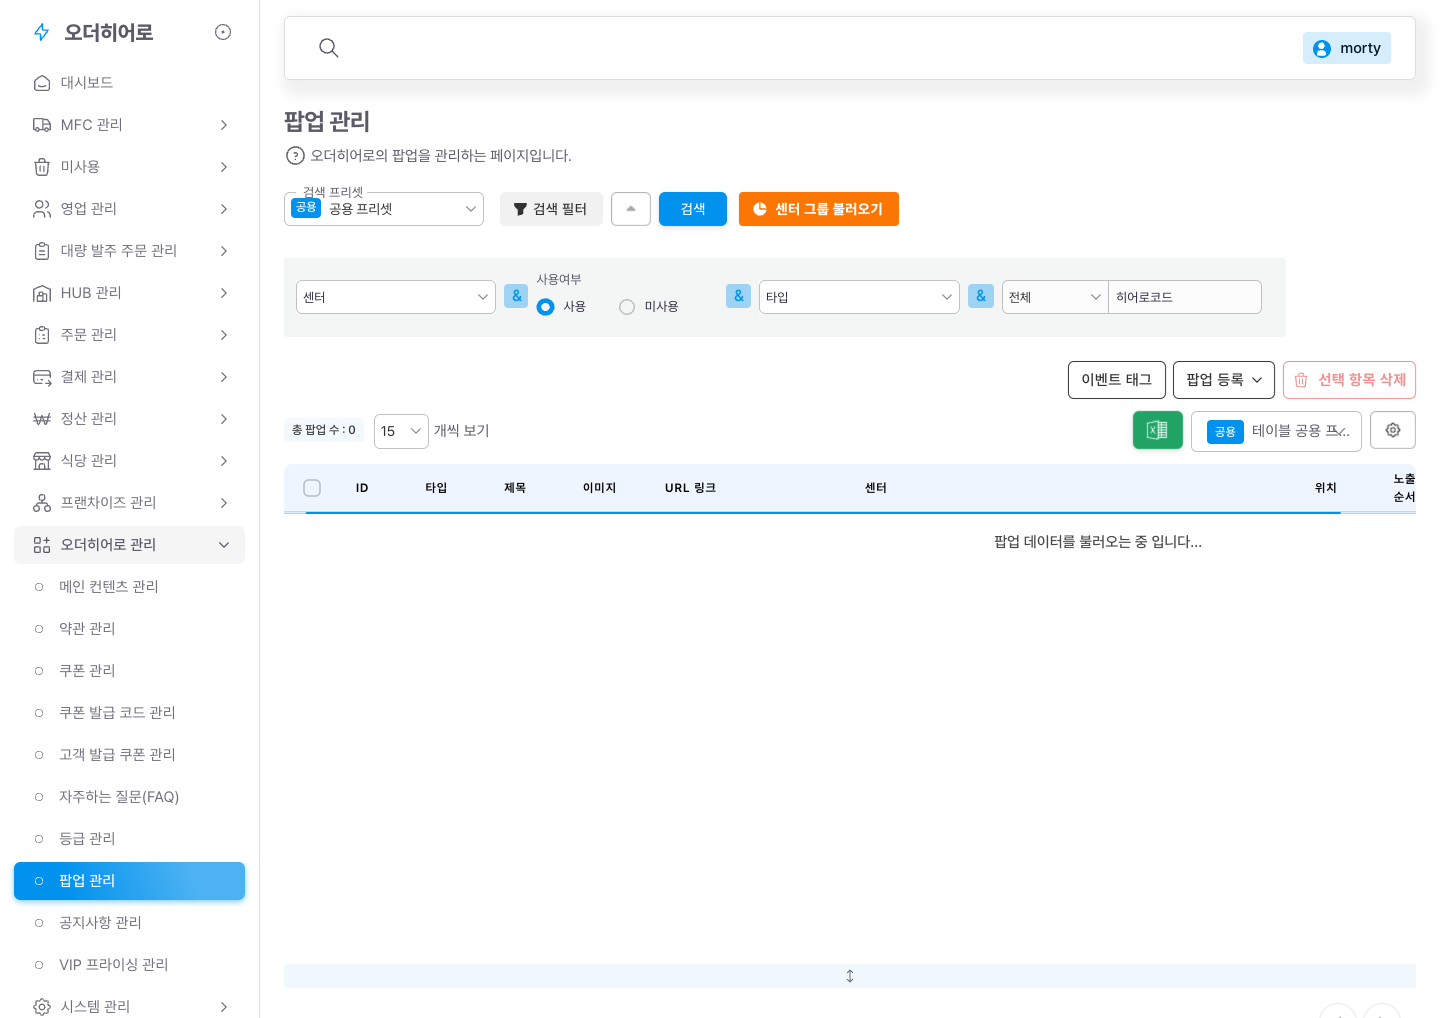The height and width of the screenshot is (1018, 1440).
Task: Click the MFC 관리 truck icon
Action: [x=42, y=125]
